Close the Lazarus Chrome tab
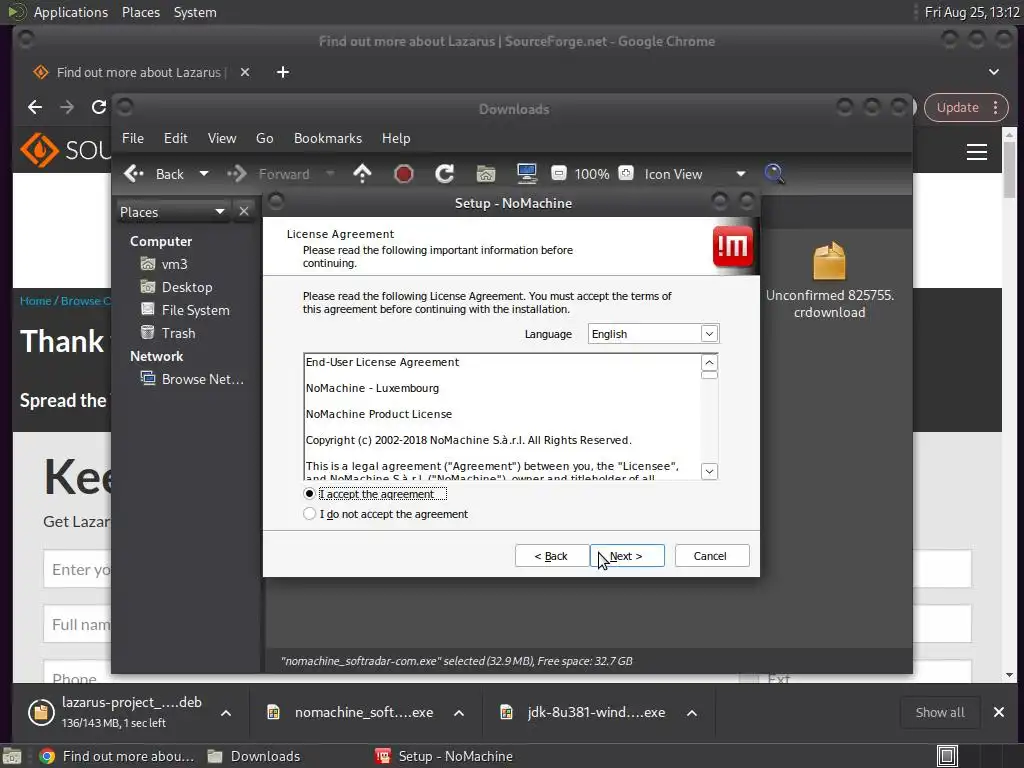The image size is (1024, 768). click(245, 72)
